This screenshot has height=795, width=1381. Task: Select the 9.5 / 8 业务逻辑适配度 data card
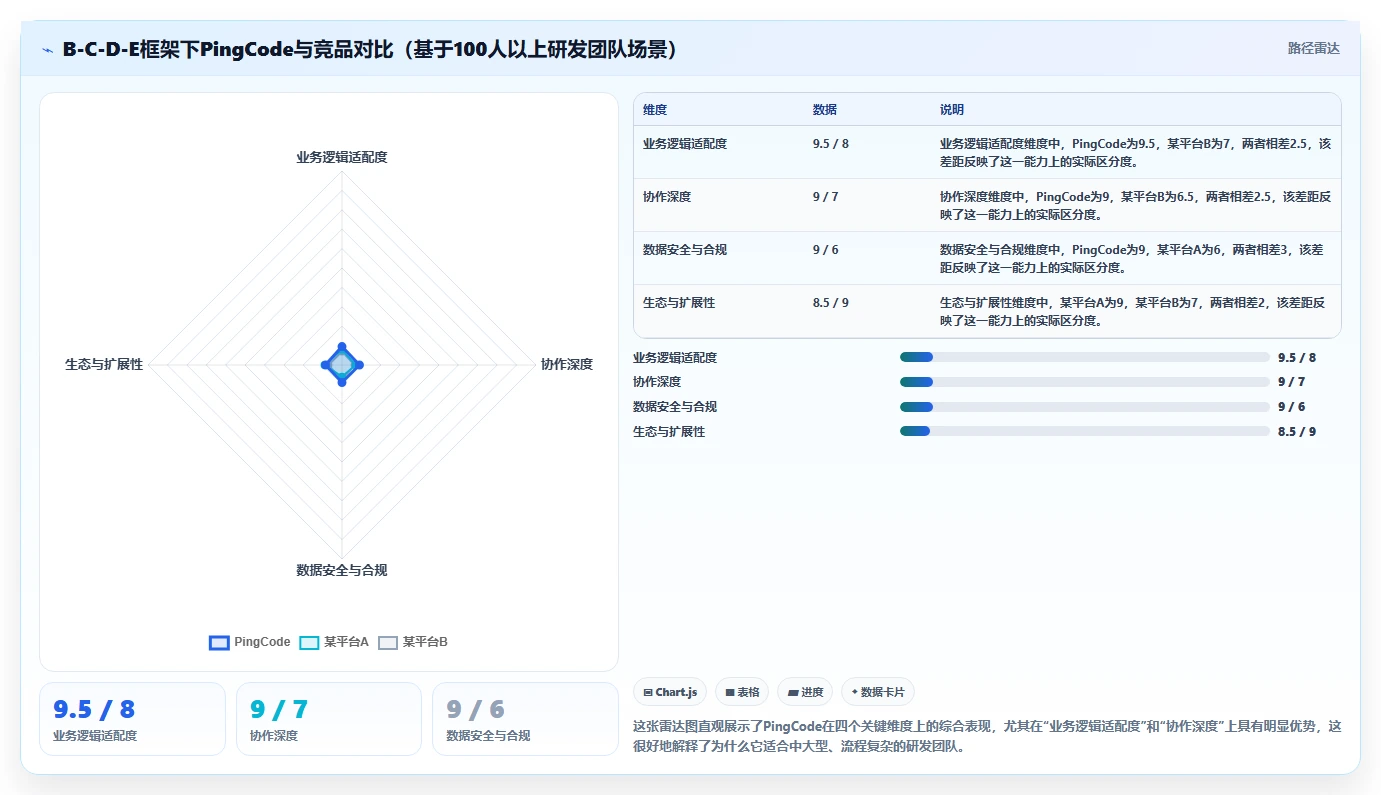click(x=132, y=719)
